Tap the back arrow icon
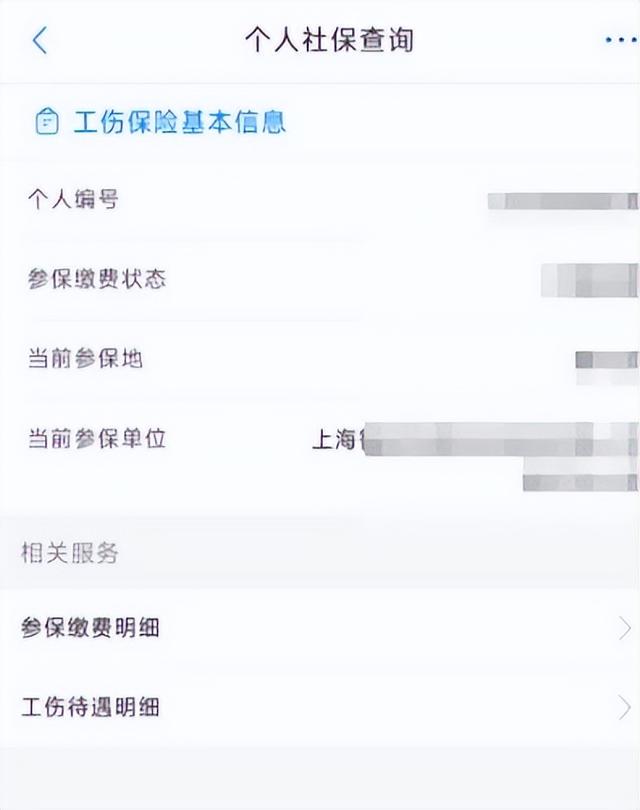Viewport: 640px width, 810px height. [40, 41]
